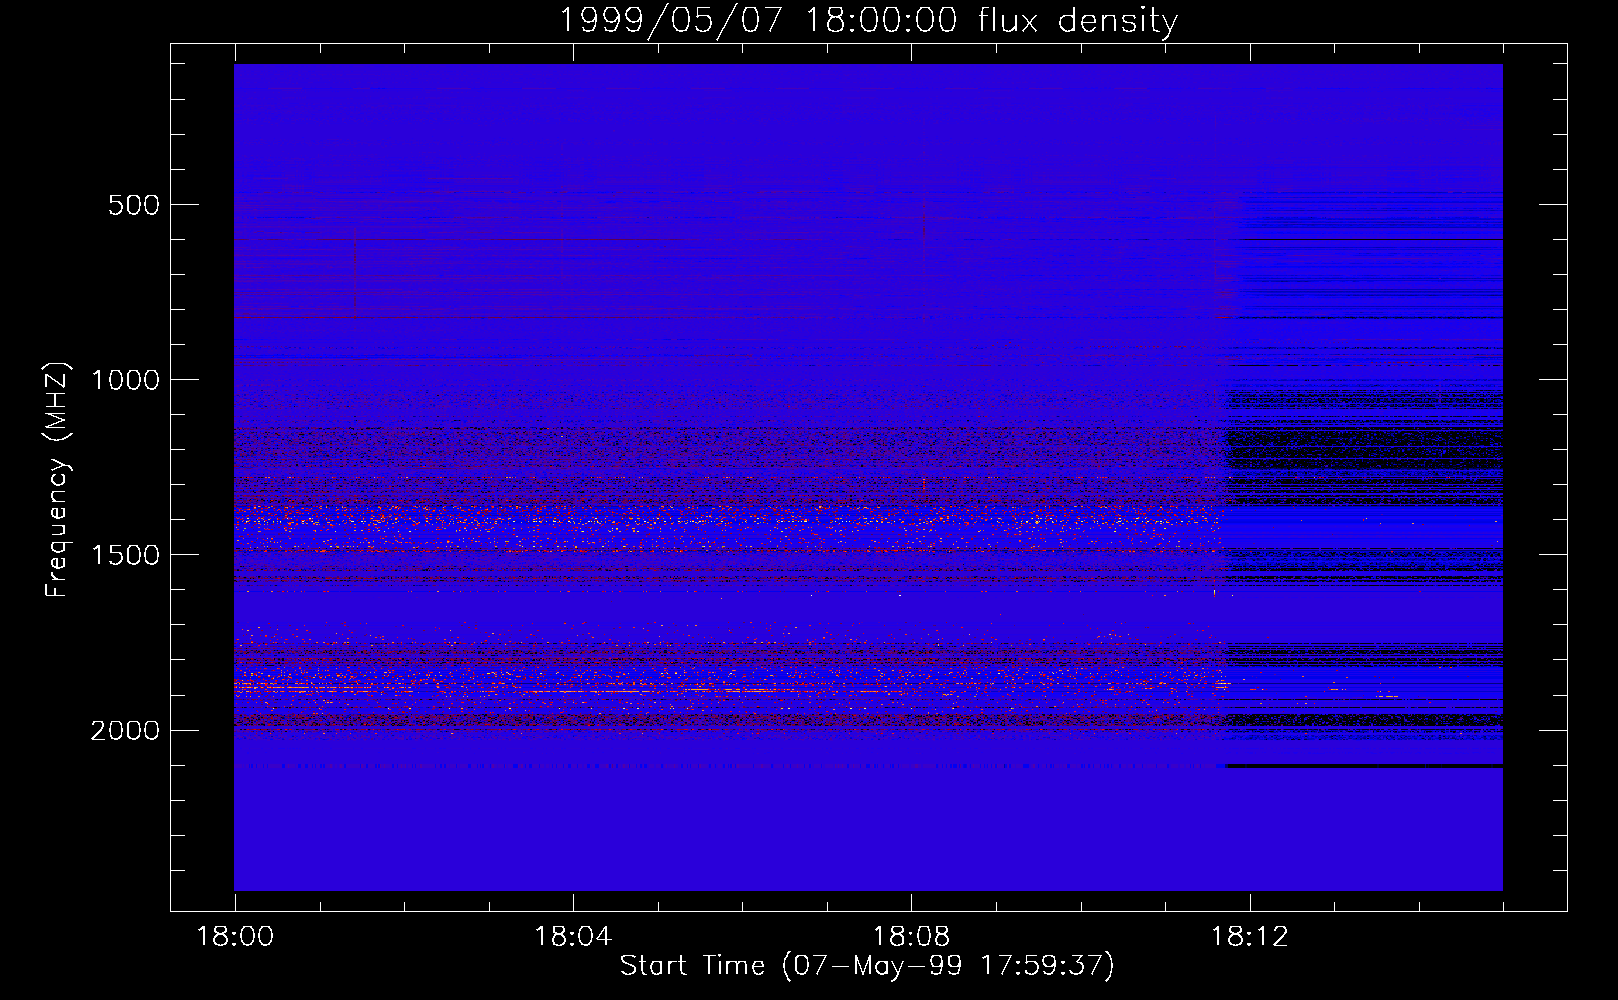Click the 18:04 time tick label
This screenshot has width=1618, height=1000.
pos(573,937)
